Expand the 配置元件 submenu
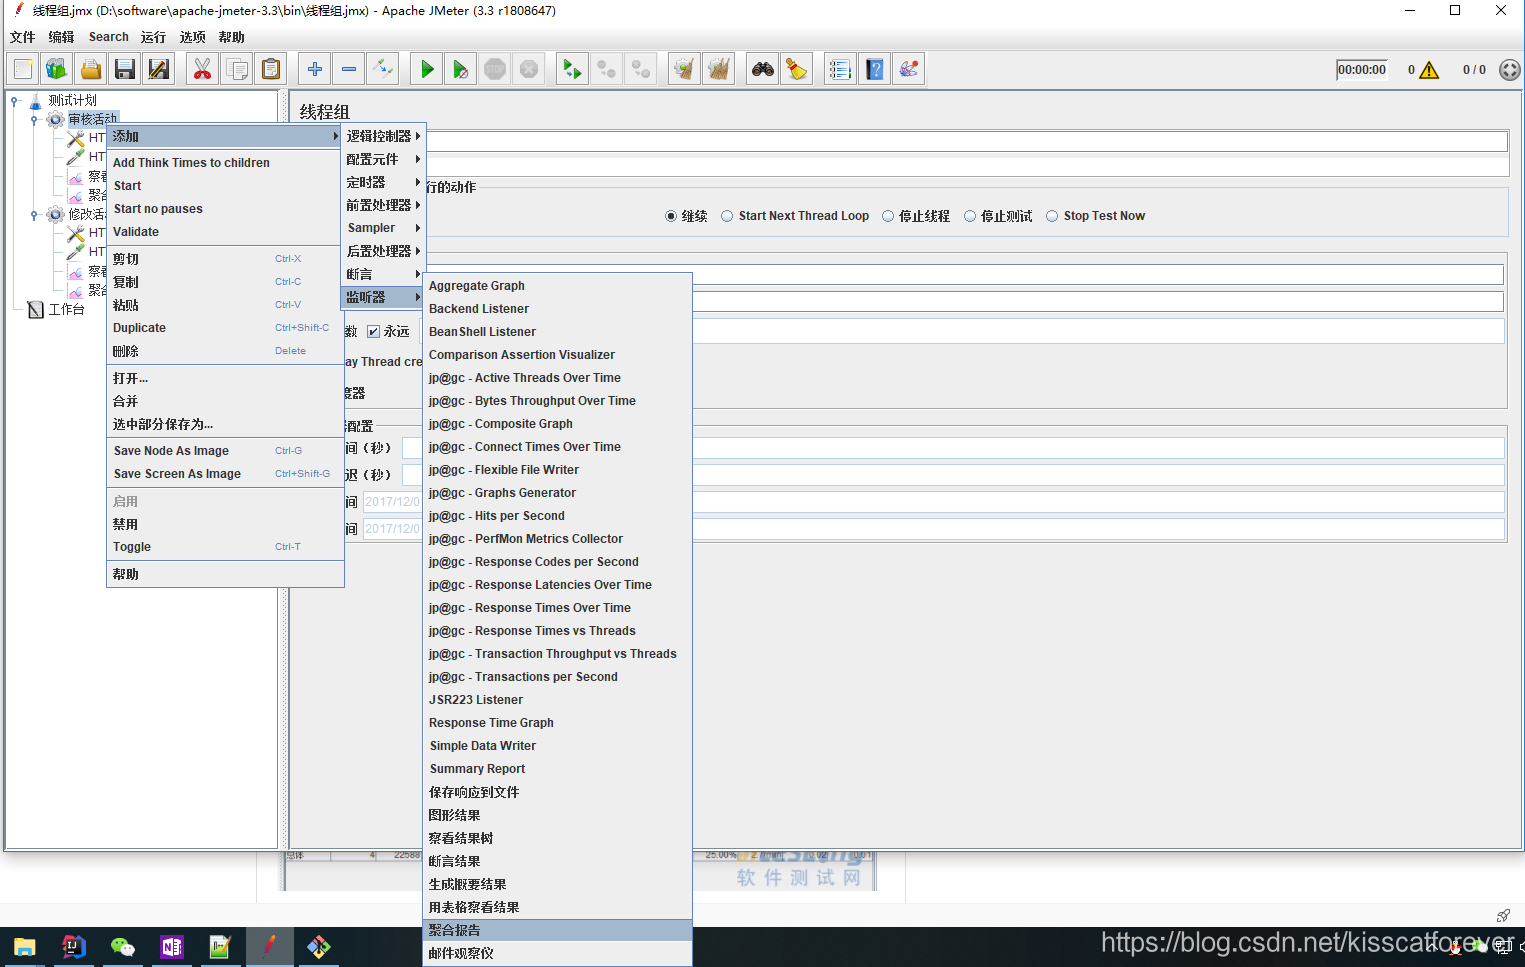 pos(383,159)
